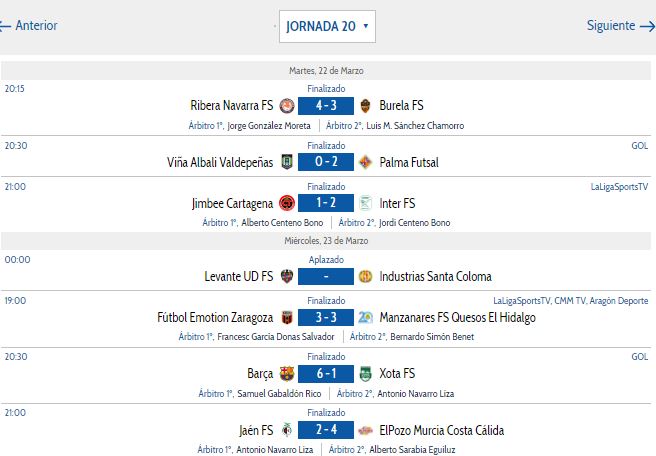
Task: Open the postponed Levante match score box
Action: (x=326, y=276)
